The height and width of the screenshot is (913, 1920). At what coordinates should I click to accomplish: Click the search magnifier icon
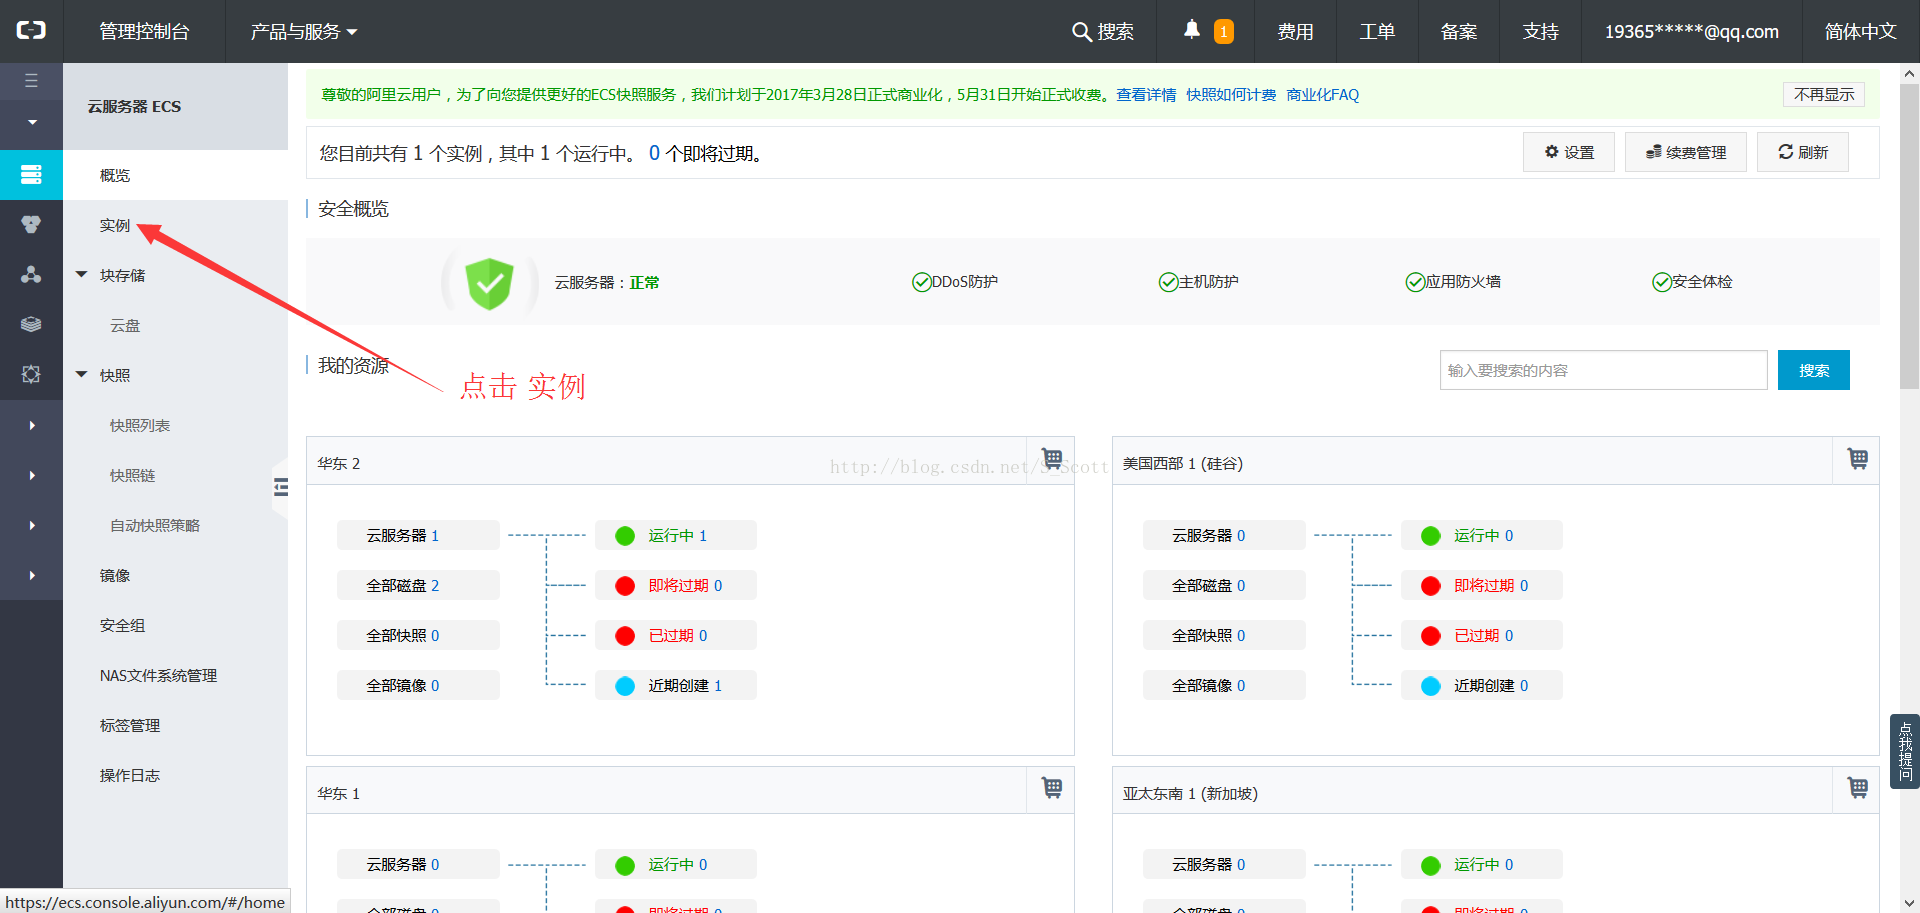[1081, 32]
